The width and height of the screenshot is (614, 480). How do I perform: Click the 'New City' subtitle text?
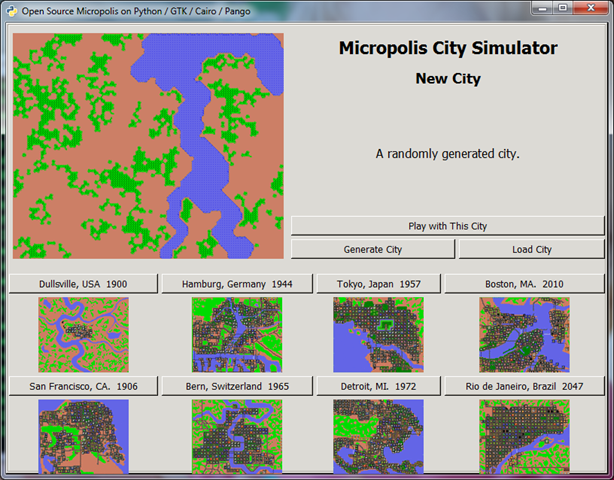pos(448,79)
